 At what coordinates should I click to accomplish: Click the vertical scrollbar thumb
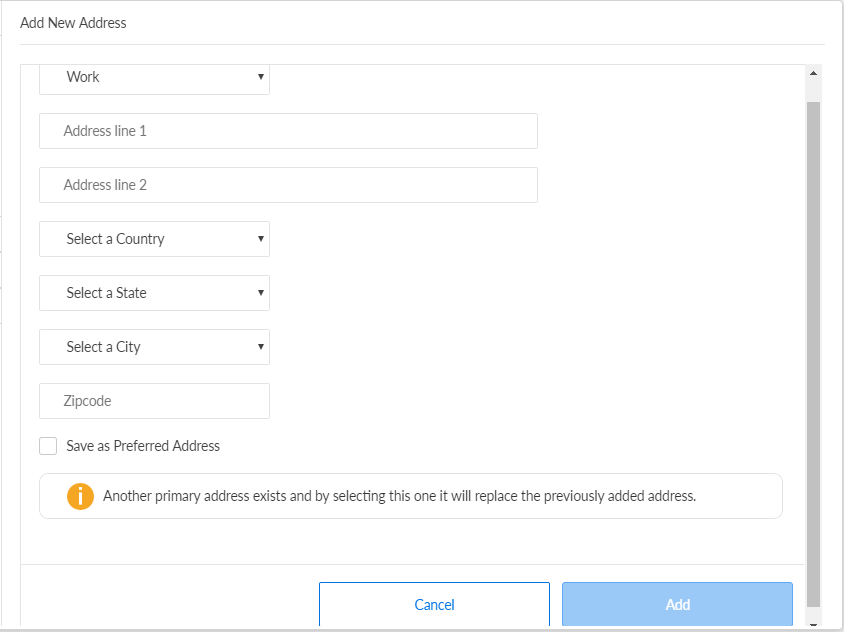(x=812, y=350)
